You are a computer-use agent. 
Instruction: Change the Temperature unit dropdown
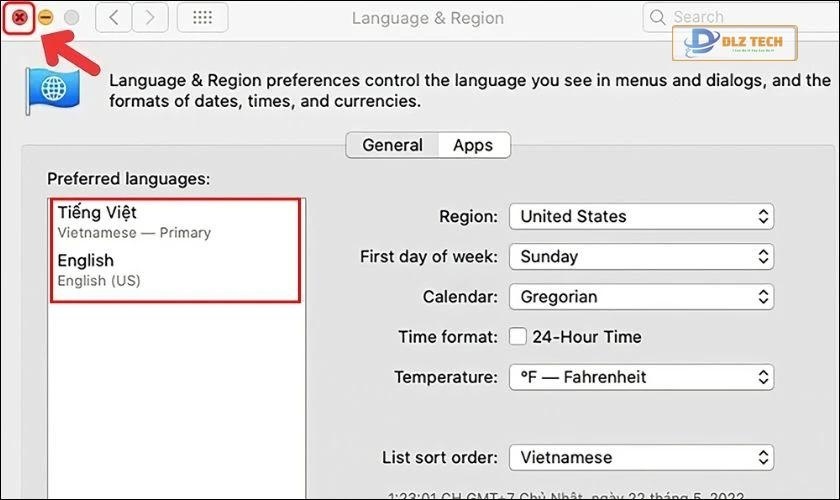pyautogui.click(x=641, y=377)
